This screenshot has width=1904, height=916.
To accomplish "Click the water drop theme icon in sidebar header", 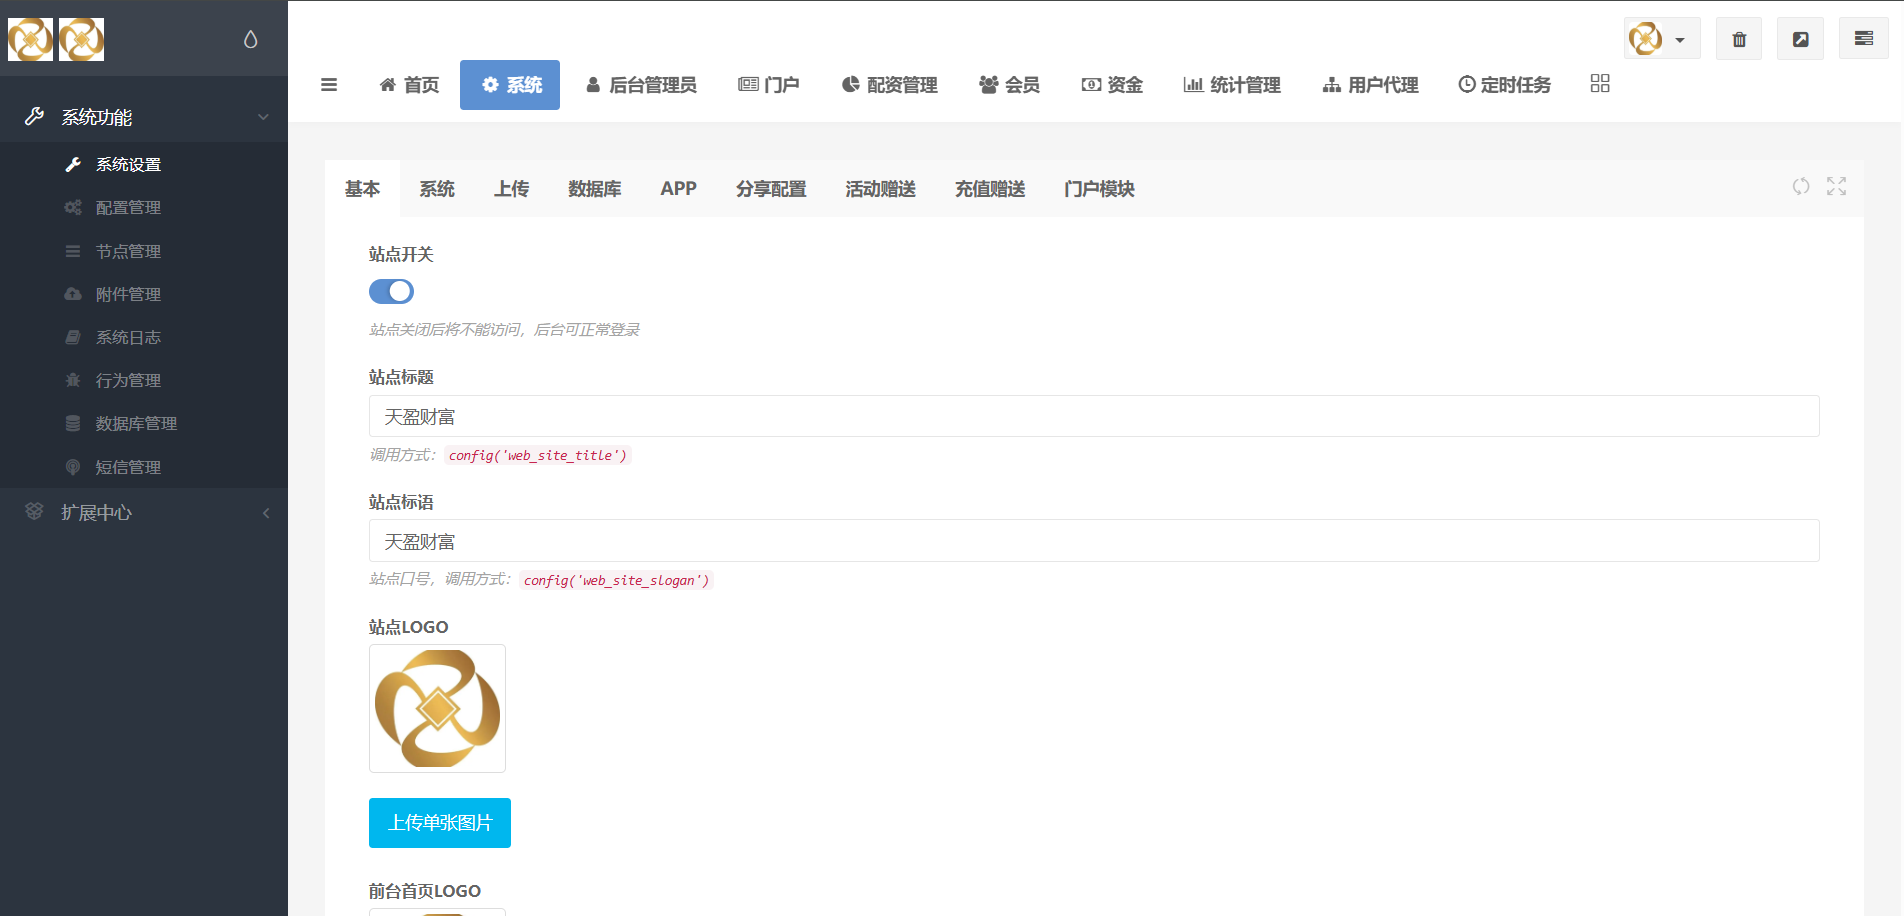I will click(x=250, y=40).
